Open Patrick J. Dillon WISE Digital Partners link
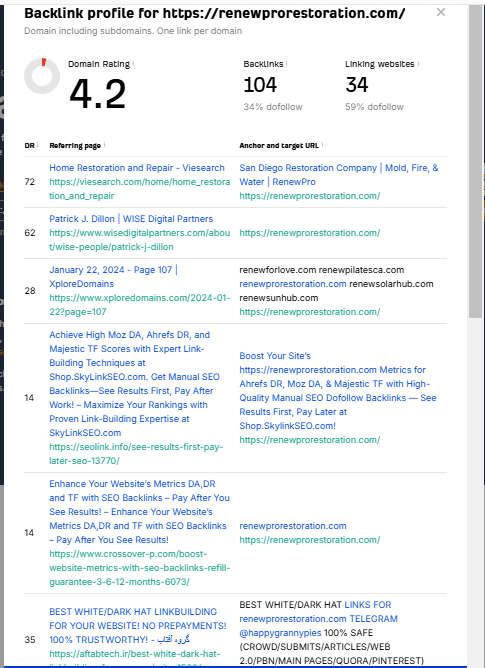 tap(131, 219)
